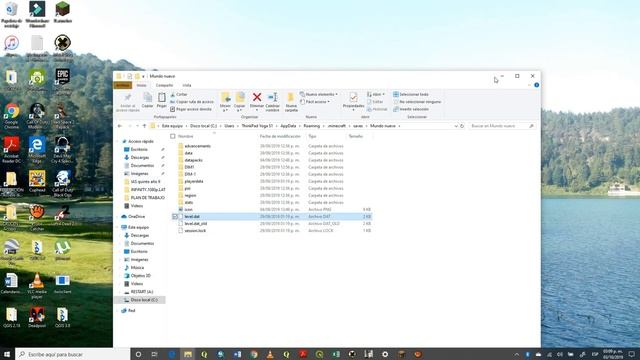The width and height of the screenshot is (640, 360).
Task: Click the AppData breadcrumb segment
Action: pos(288,126)
